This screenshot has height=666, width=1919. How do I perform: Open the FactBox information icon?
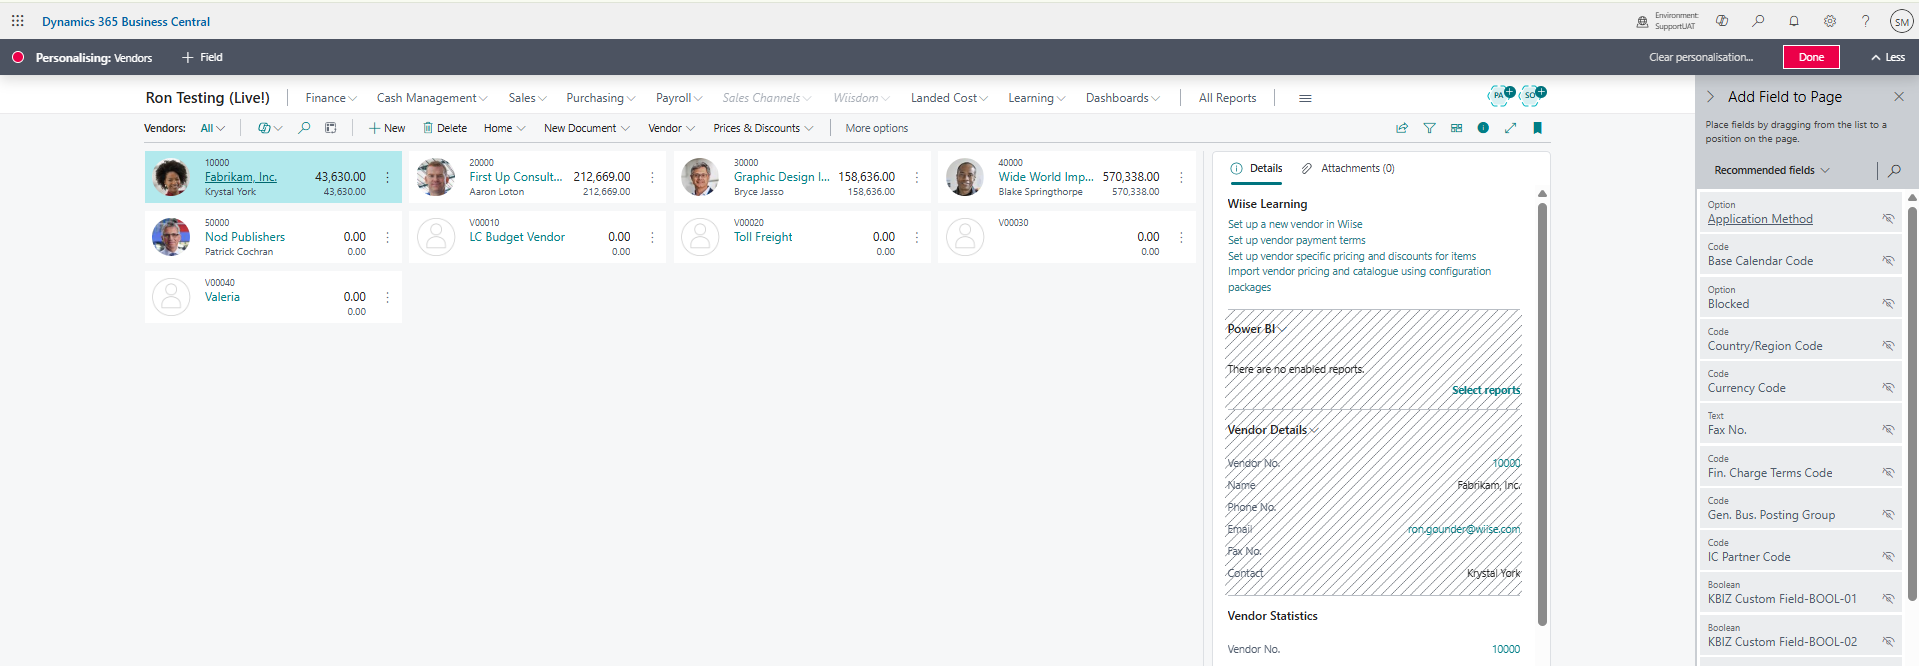[x=1483, y=128]
